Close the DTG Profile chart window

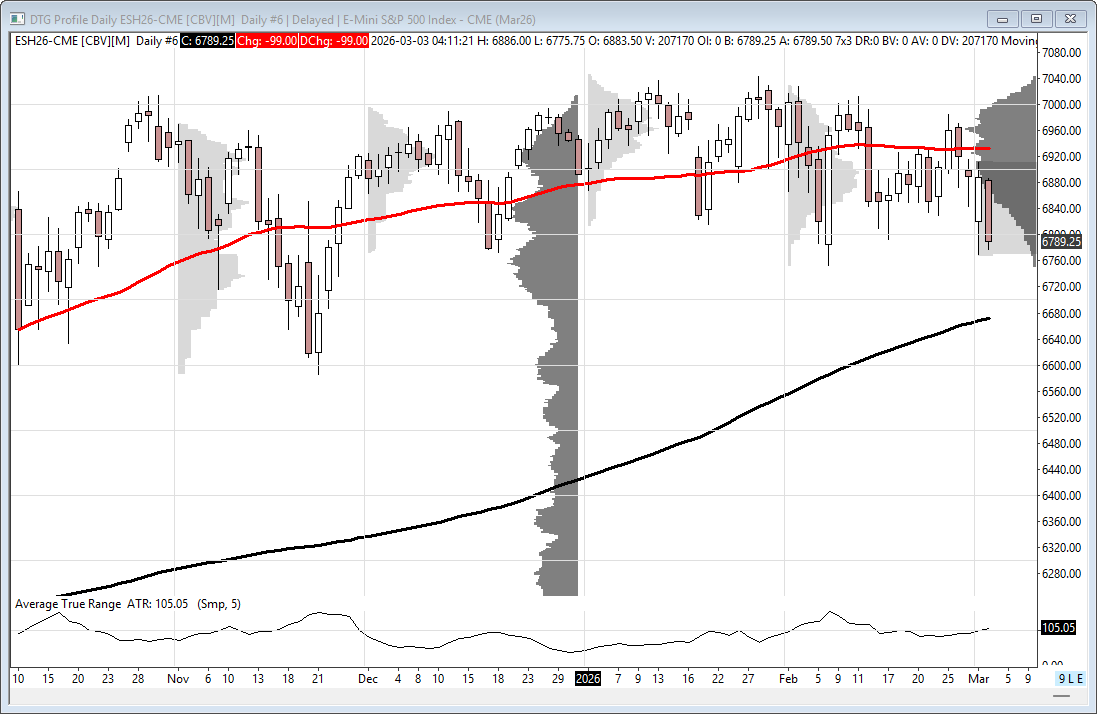click(1069, 18)
